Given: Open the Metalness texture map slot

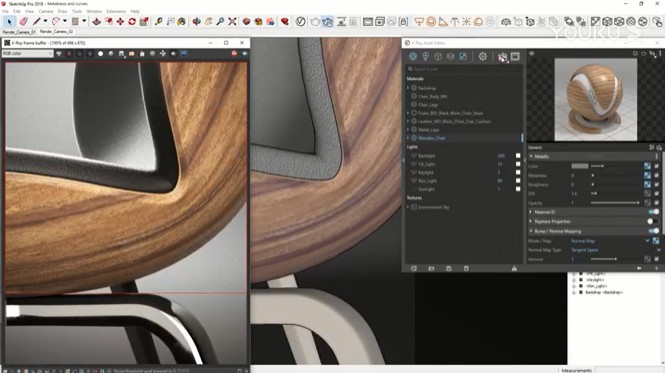Looking at the screenshot, I should [647, 175].
